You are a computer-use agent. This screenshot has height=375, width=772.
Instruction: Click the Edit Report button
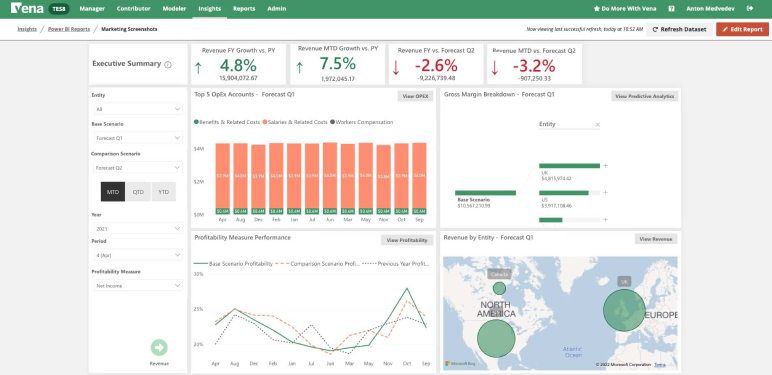[742, 30]
